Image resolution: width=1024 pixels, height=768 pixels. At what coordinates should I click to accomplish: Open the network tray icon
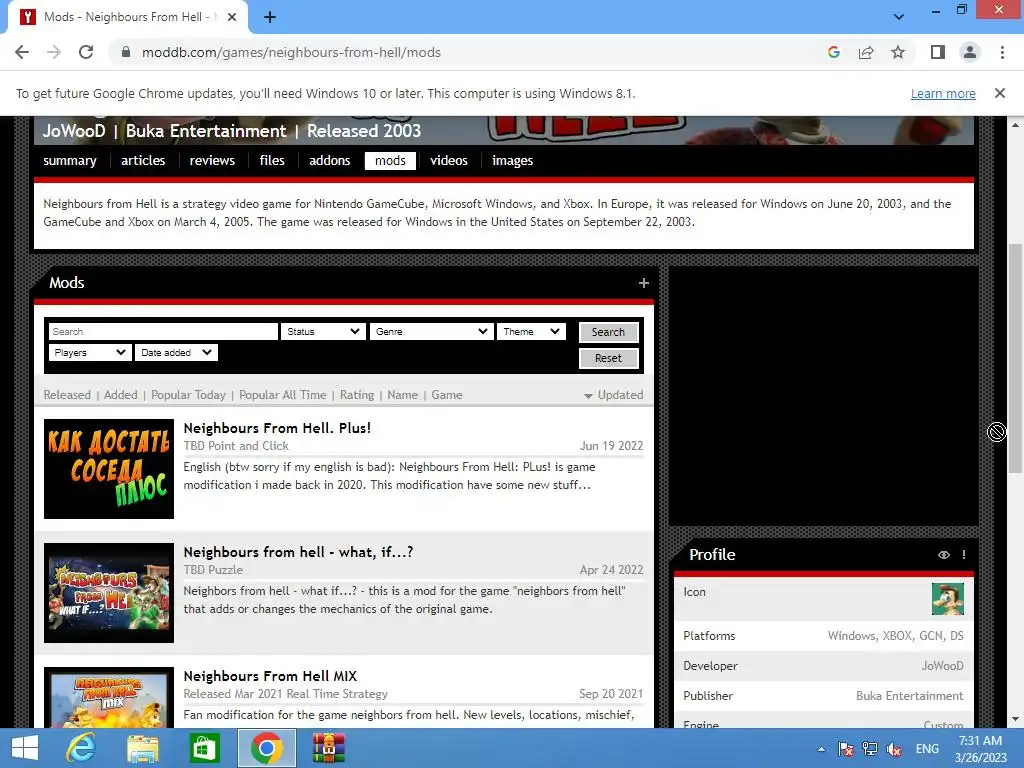click(870, 749)
